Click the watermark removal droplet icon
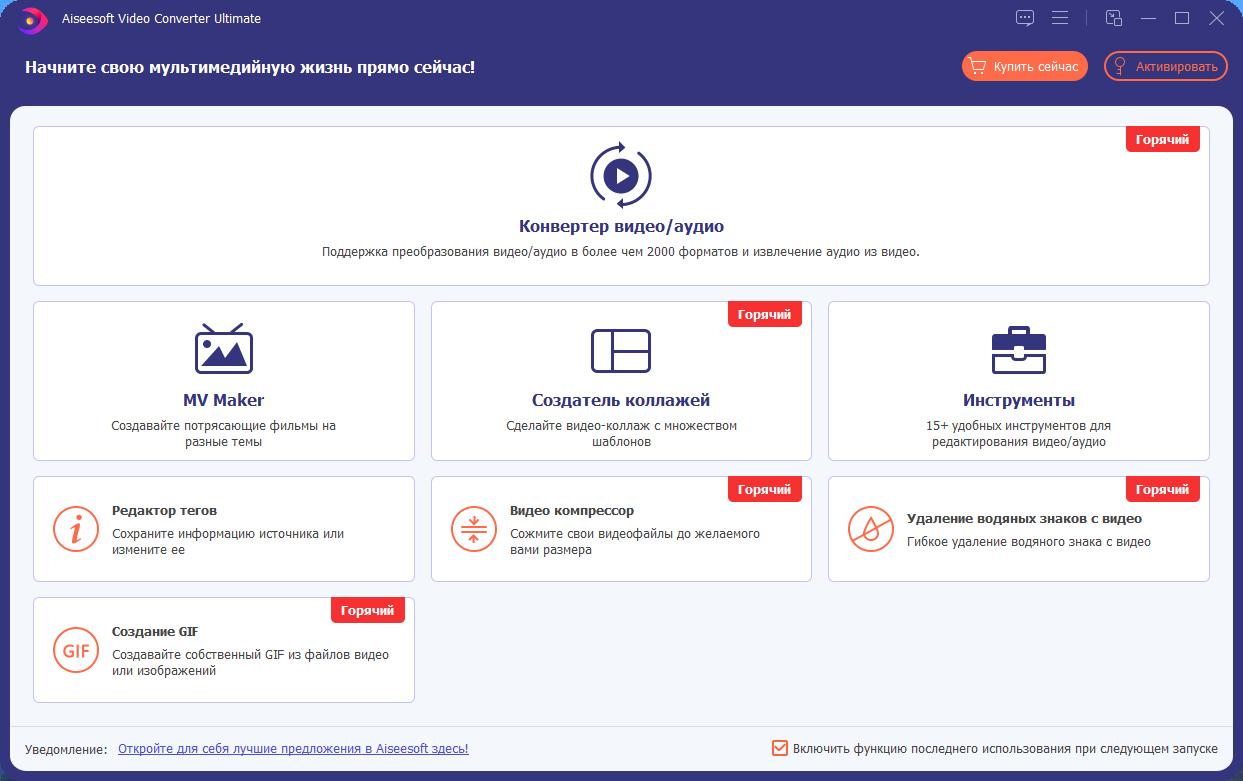The image size is (1243, 781). pos(871,529)
